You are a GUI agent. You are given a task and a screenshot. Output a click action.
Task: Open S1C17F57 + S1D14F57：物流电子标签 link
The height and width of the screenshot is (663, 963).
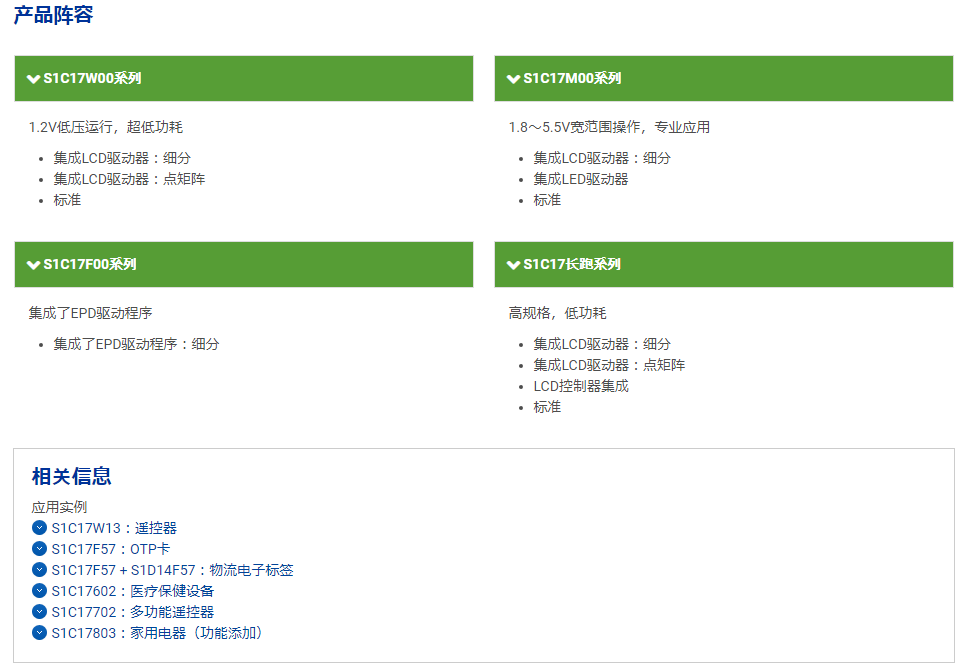tap(172, 570)
